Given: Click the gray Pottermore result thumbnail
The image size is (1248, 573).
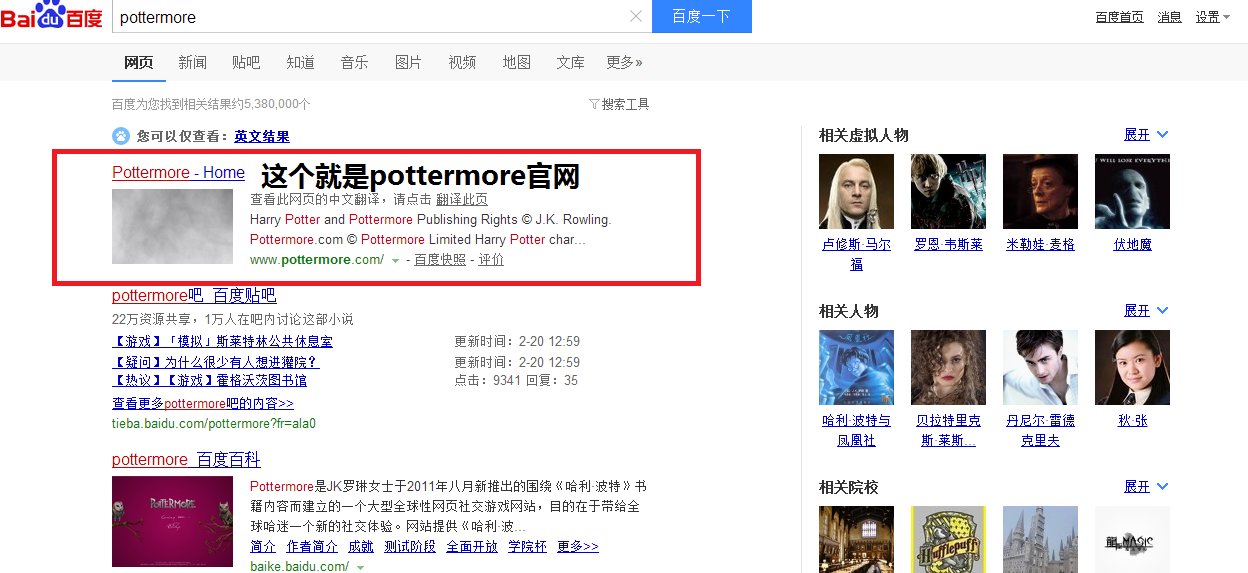Looking at the screenshot, I should click(x=172, y=226).
